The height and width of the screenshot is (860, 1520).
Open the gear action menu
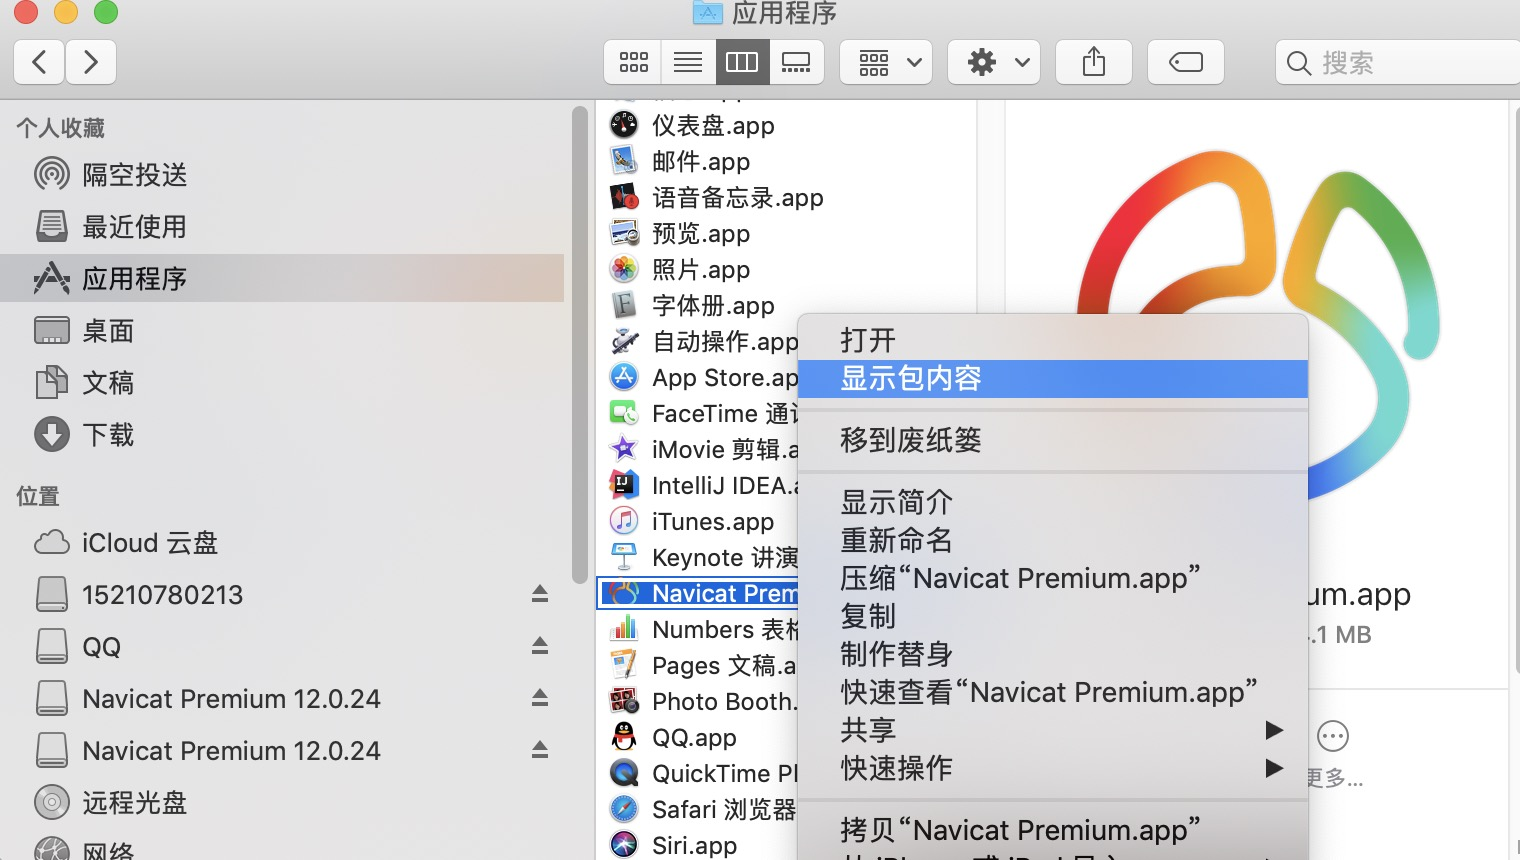coord(994,63)
